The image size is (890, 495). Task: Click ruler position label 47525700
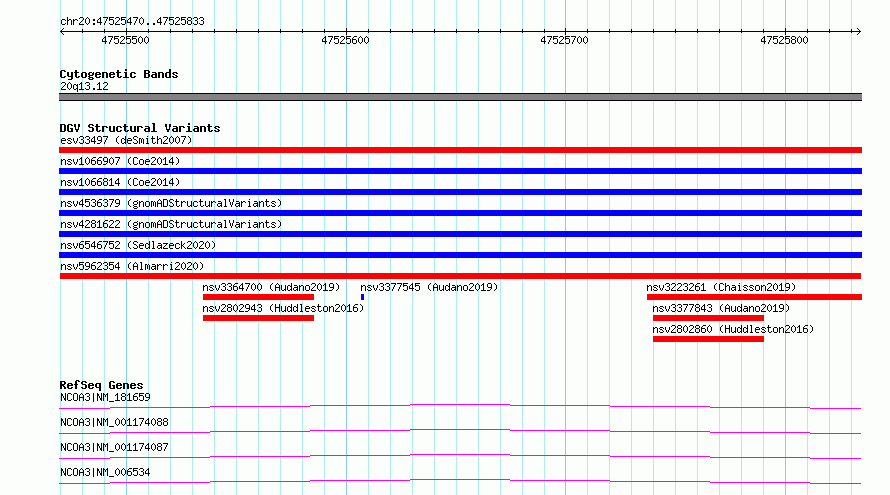pos(564,40)
